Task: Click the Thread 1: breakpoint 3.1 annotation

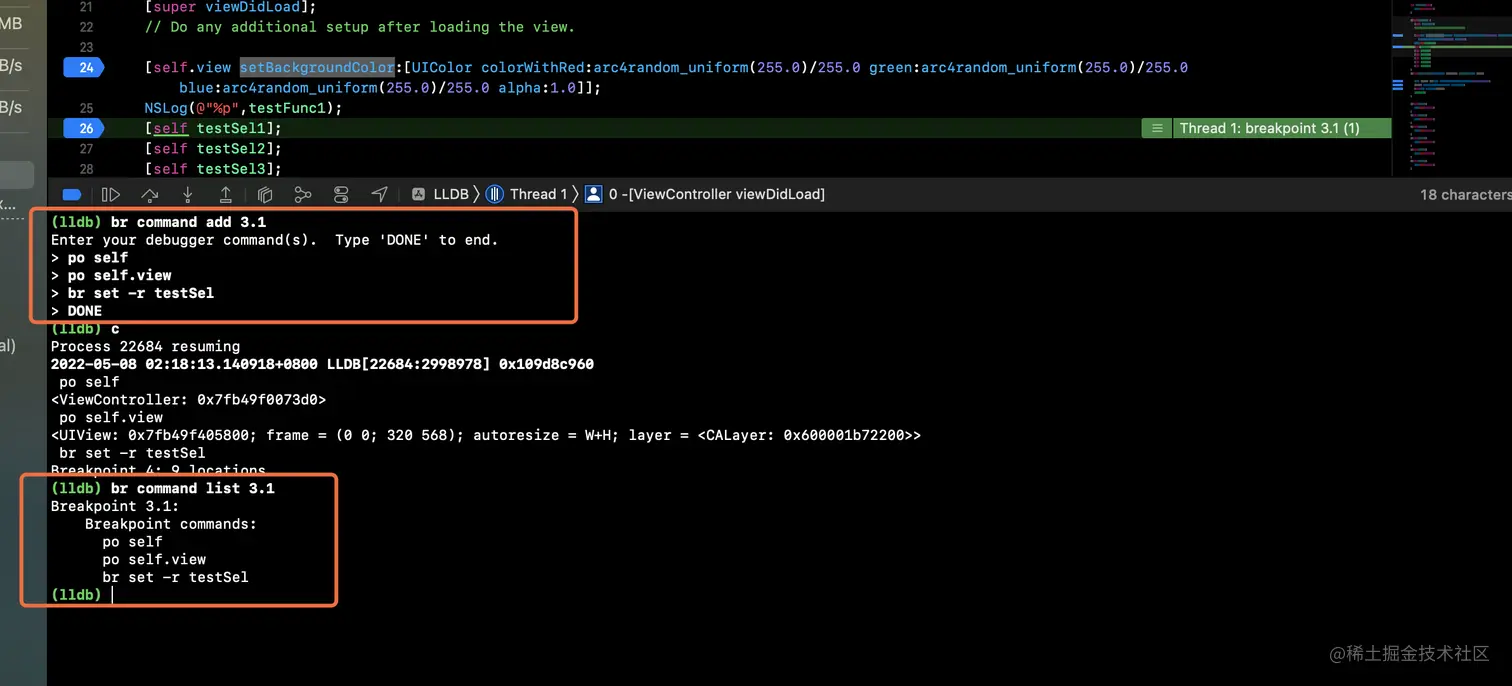Action: tap(1281, 128)
